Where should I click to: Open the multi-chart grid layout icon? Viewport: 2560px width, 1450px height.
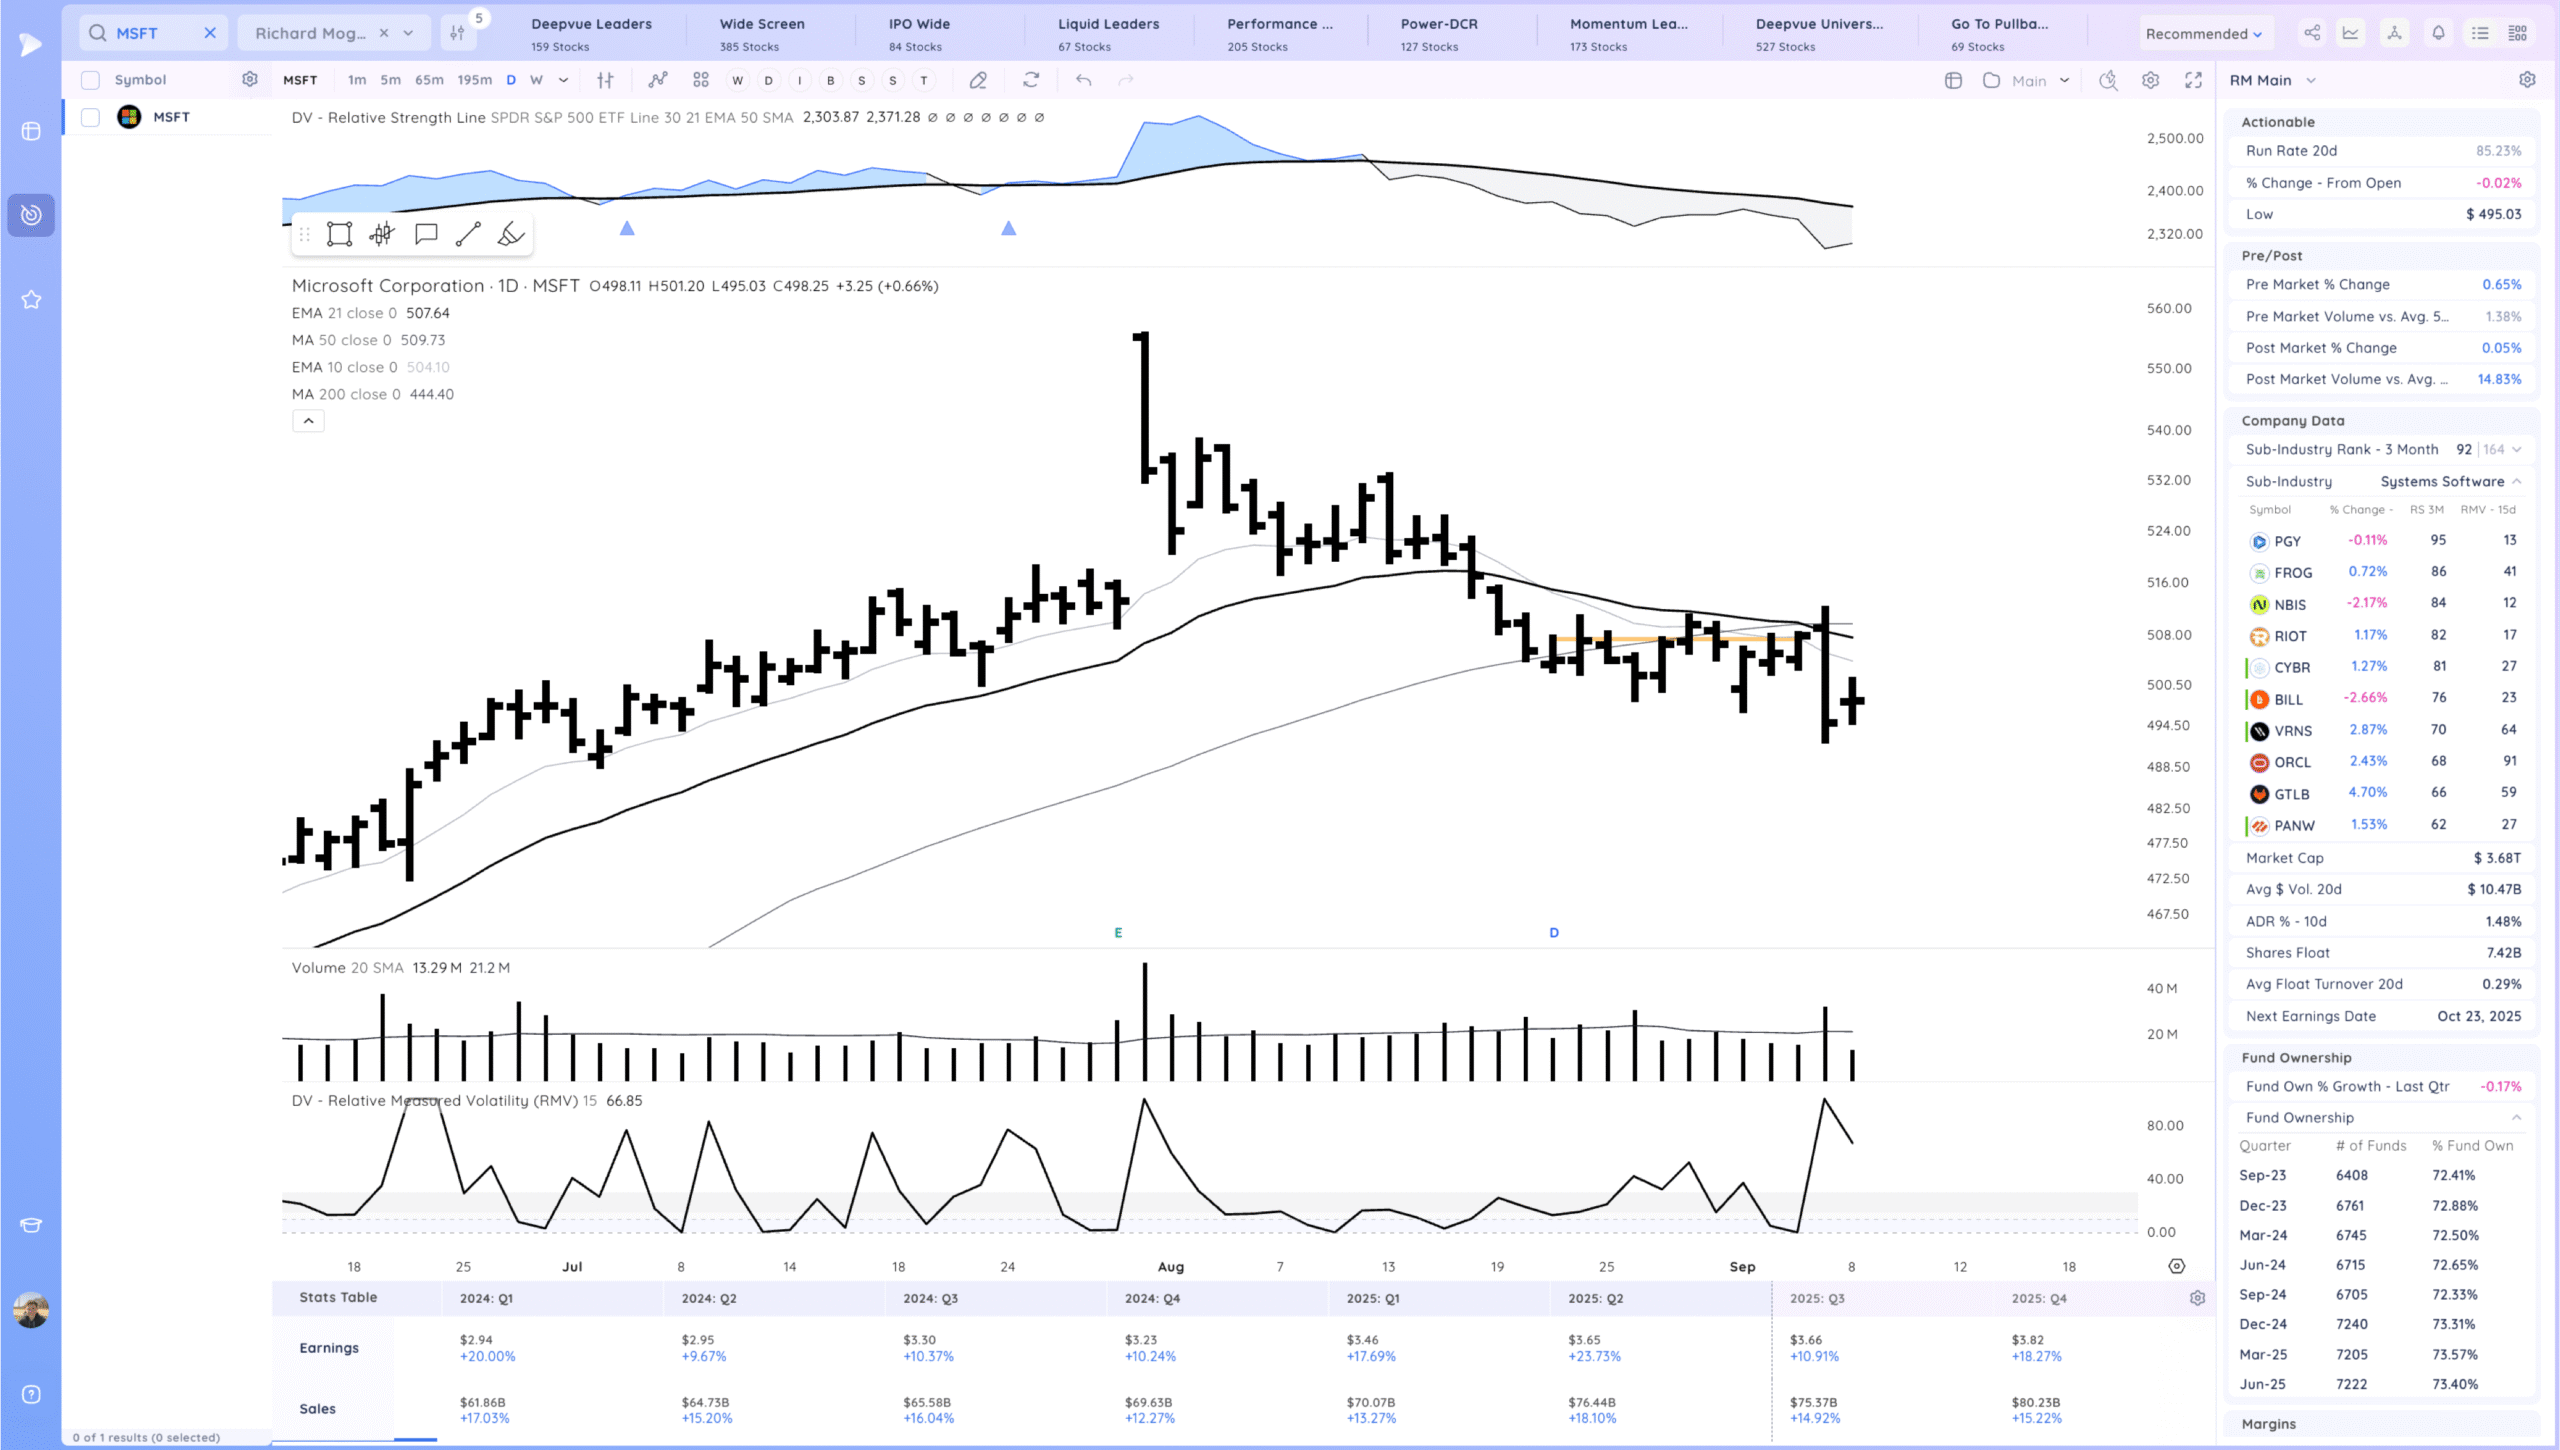click(x=701, y=80)
